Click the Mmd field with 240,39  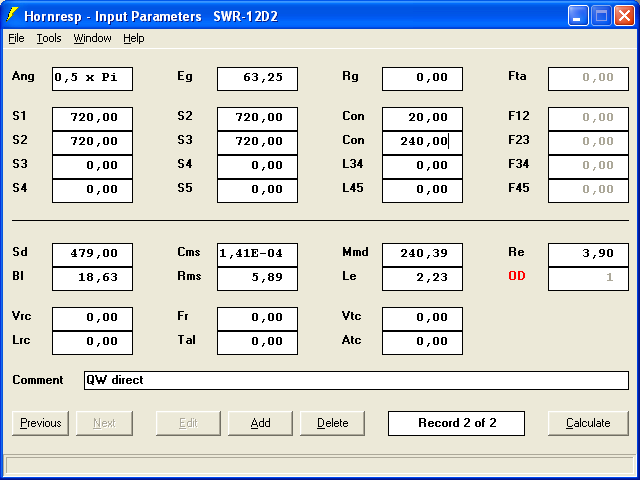point(422,255)
